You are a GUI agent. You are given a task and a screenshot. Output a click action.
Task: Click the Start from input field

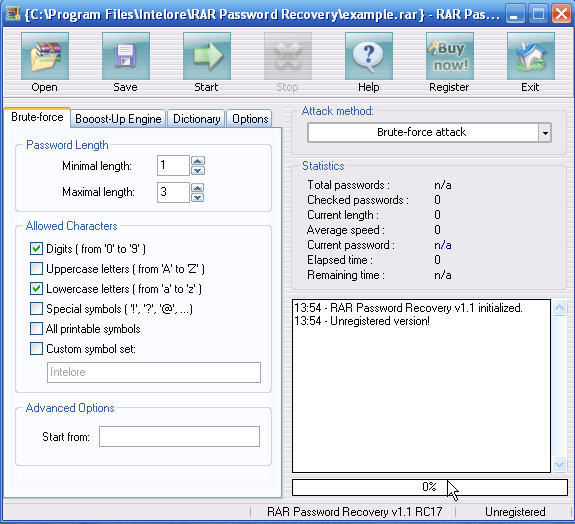179,436
